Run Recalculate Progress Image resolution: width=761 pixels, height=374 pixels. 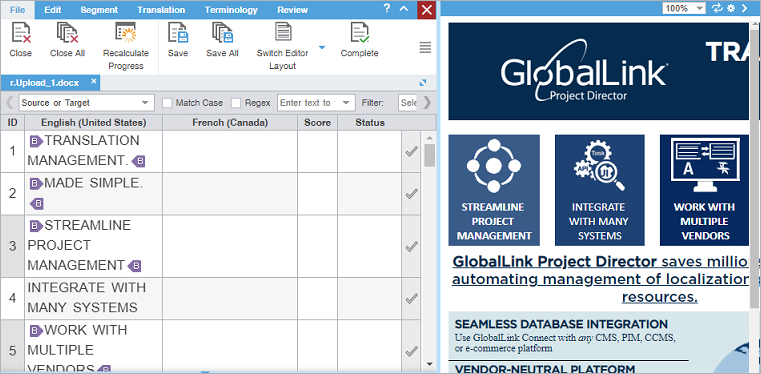point(126,34)
